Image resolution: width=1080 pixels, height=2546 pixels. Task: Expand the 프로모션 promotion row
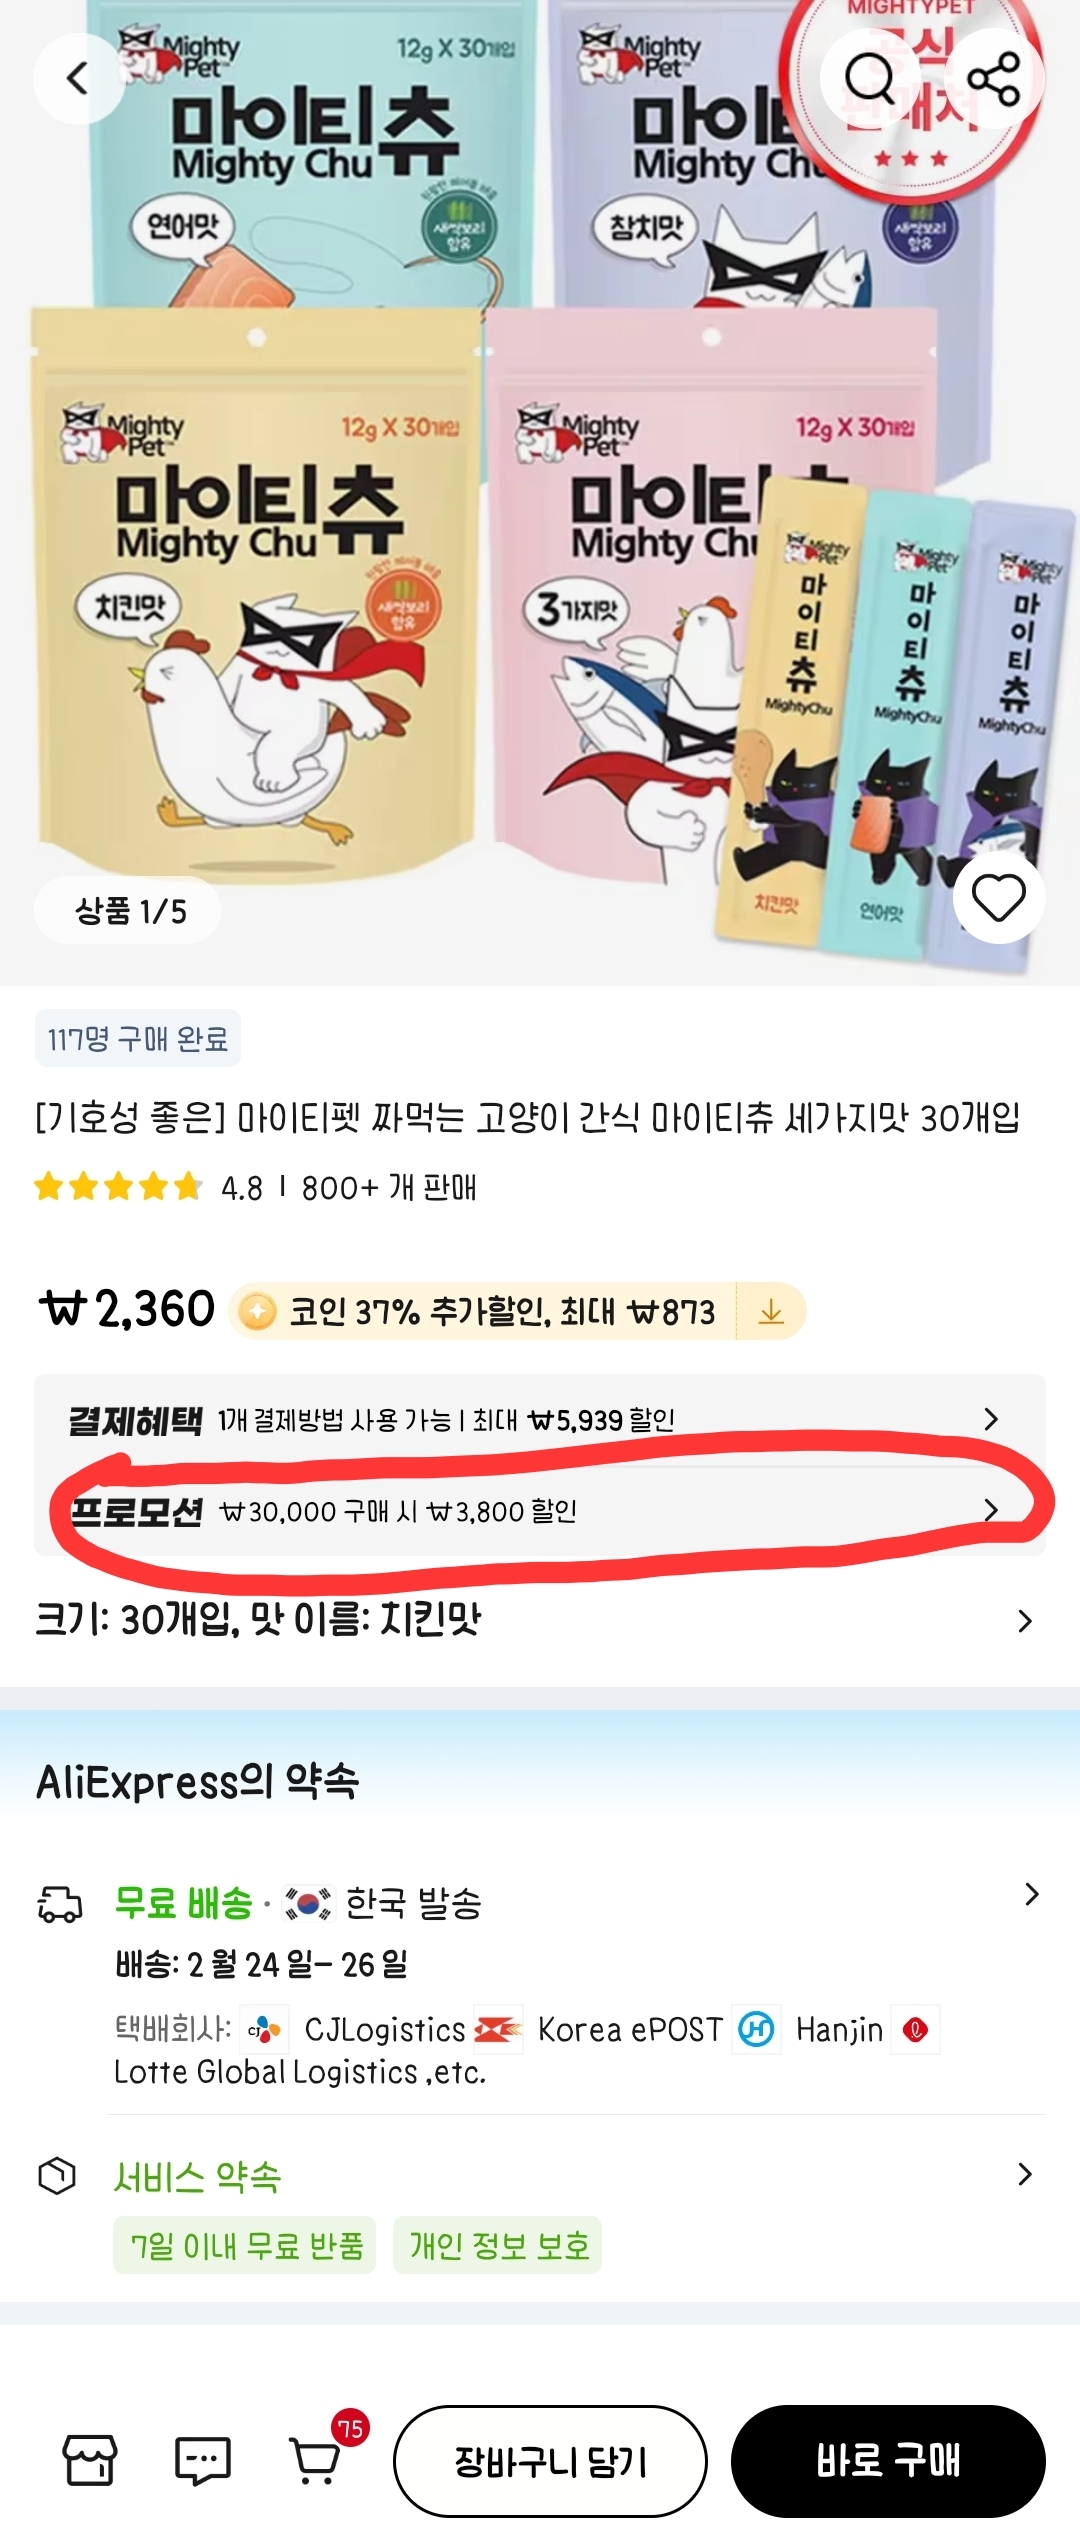[540, 1510]
